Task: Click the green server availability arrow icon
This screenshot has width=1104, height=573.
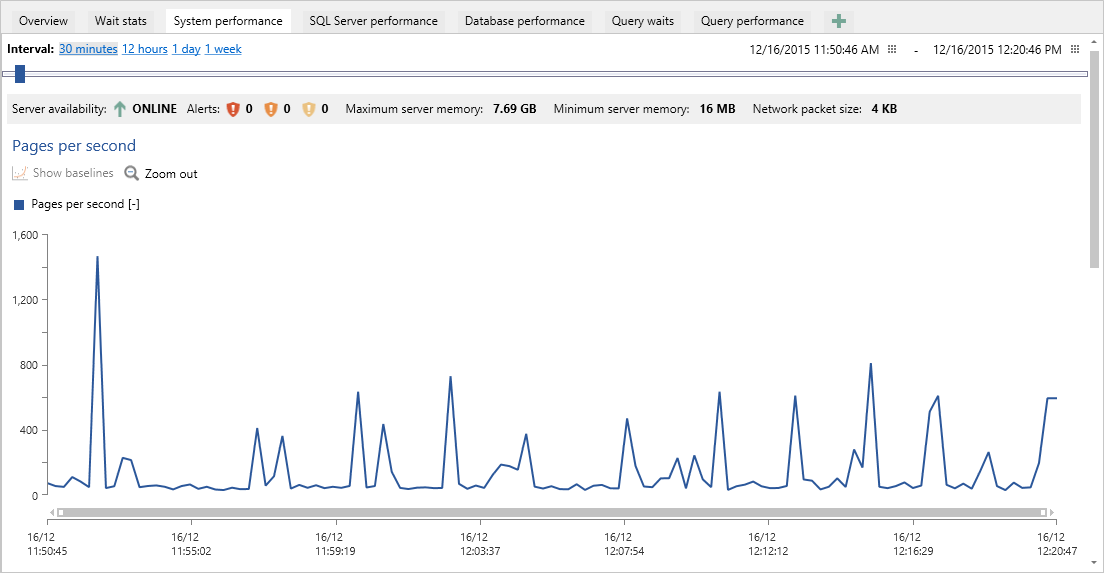Action: tap(120, 109)
